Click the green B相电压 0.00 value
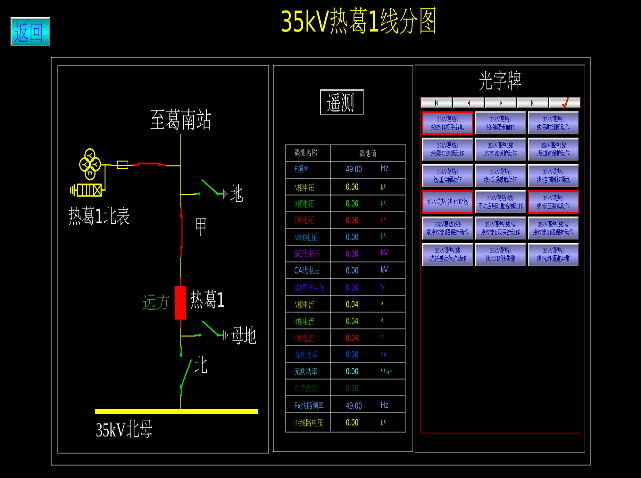The image size is (641, 478). [x=352, y=204]
